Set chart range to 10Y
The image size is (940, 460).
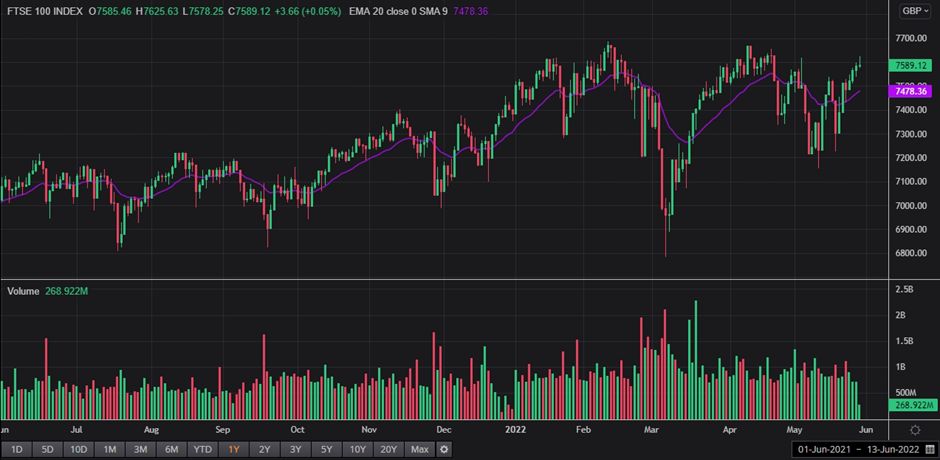pos(358,449)
